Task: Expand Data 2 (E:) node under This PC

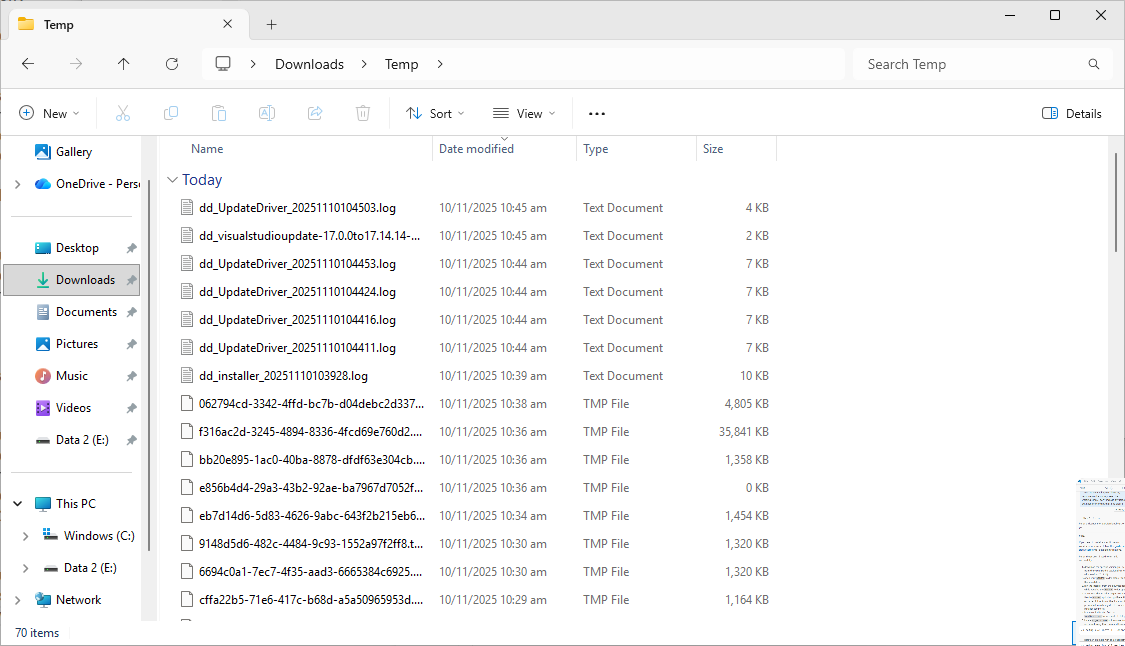Action: [x=26, y=568]
